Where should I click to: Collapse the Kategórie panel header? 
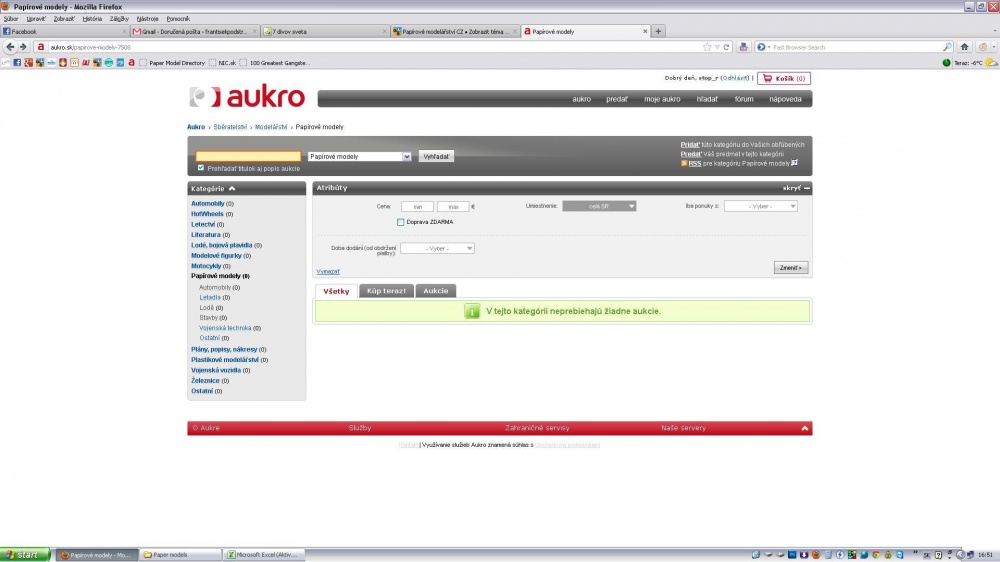247,188
